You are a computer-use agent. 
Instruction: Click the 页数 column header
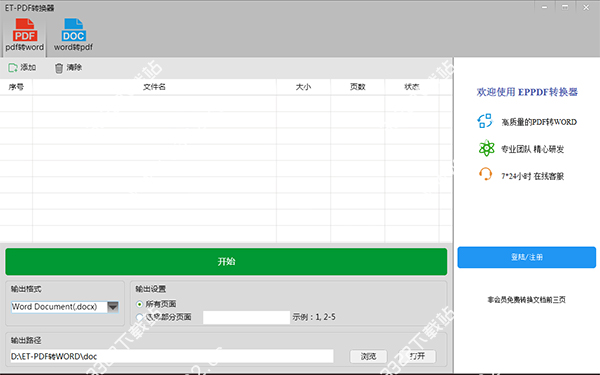click(x=357, y=87)
